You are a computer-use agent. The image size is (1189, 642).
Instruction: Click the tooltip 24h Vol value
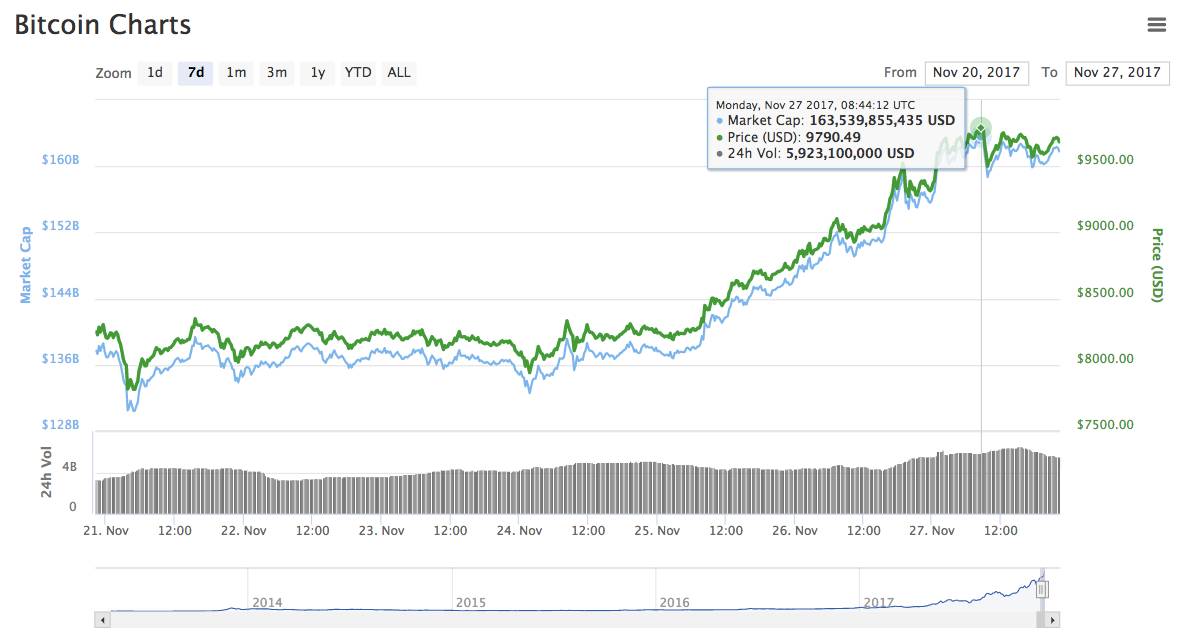pyautogui.click(x=850, y=153)
